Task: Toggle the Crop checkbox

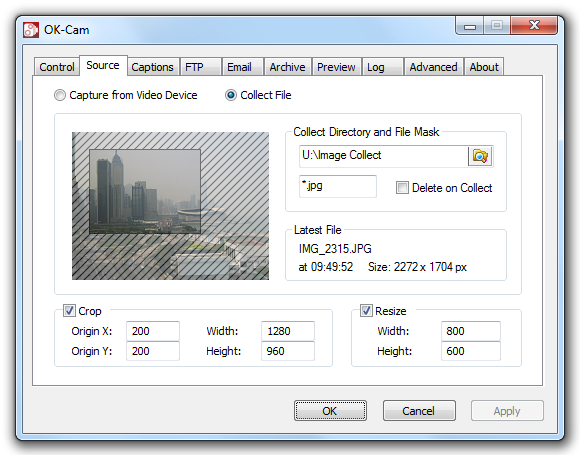Action: pos(69,310)
